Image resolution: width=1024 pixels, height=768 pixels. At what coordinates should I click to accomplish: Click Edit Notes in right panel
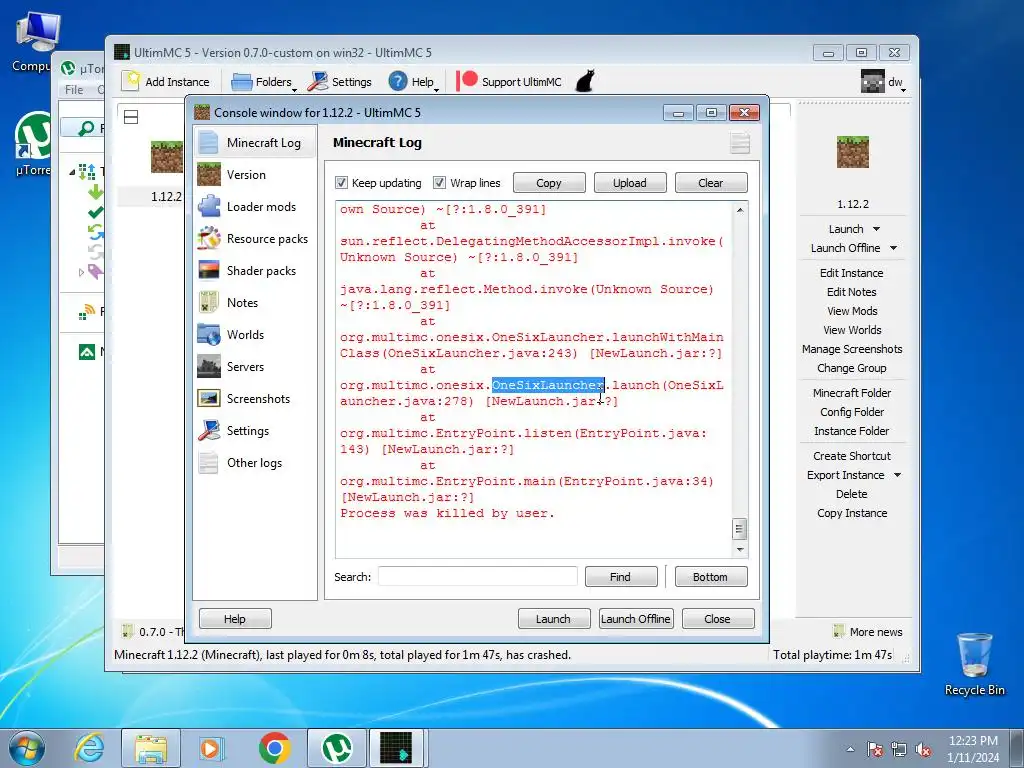point(852,292)
